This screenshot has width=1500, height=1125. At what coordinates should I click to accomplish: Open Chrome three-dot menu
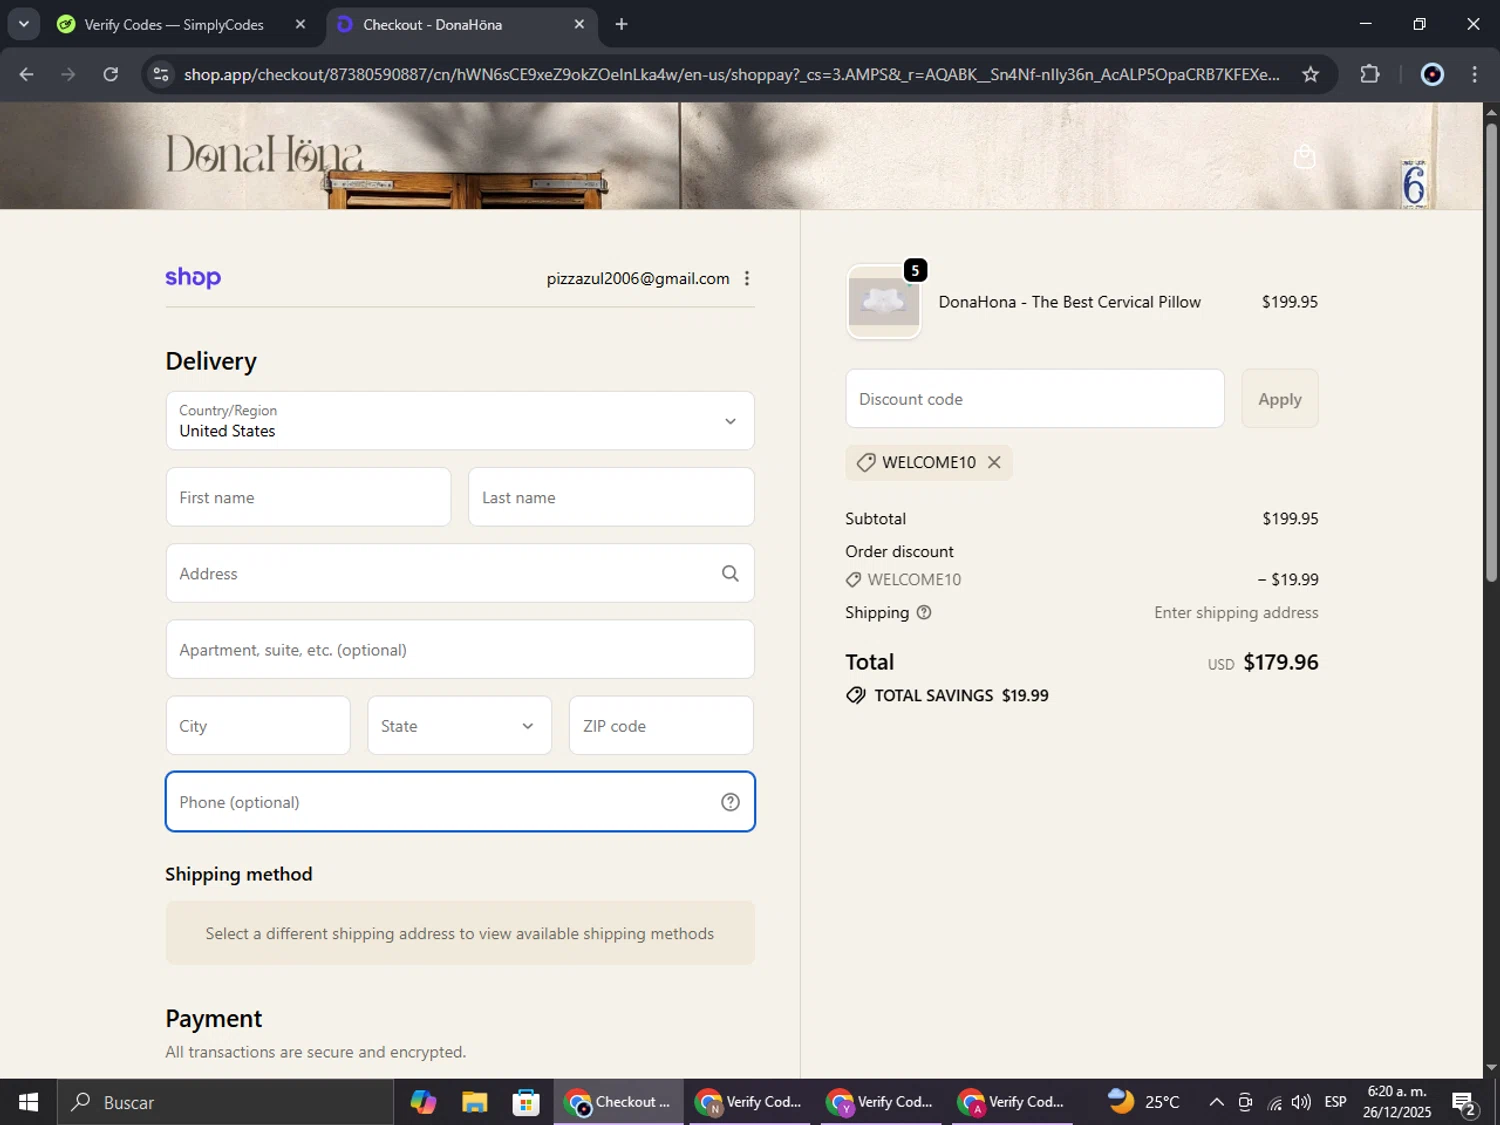pos(1474,74)
